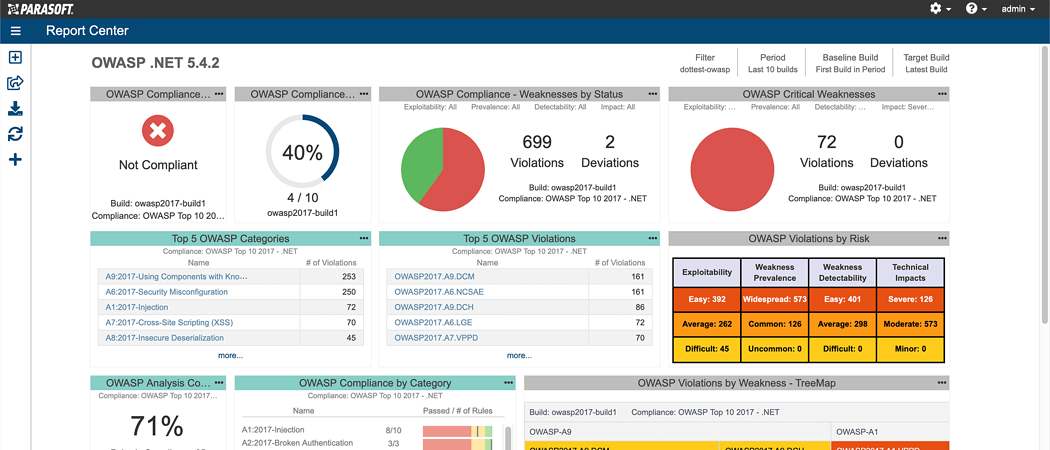Viewport: 1050px width, 450px height.
Task: Open options menu of Not Compliant widget
Action: pyautogui.click(x=219, y=94)
